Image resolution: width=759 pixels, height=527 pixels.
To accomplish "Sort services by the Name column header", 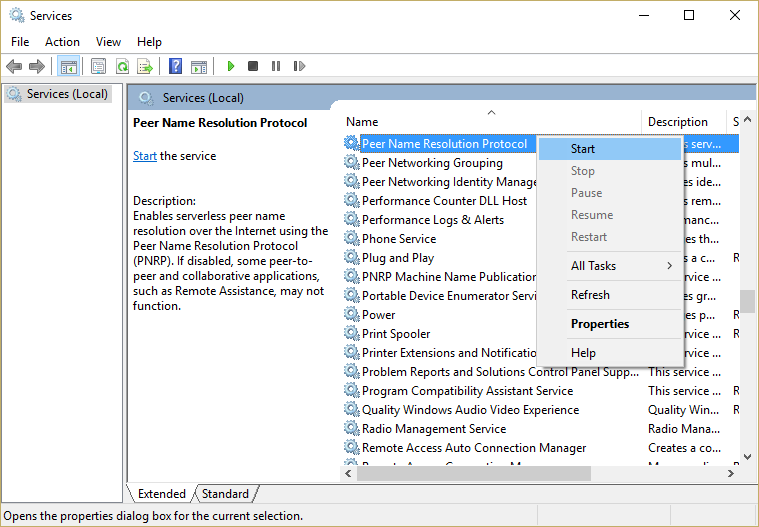I will coord(362,122).
